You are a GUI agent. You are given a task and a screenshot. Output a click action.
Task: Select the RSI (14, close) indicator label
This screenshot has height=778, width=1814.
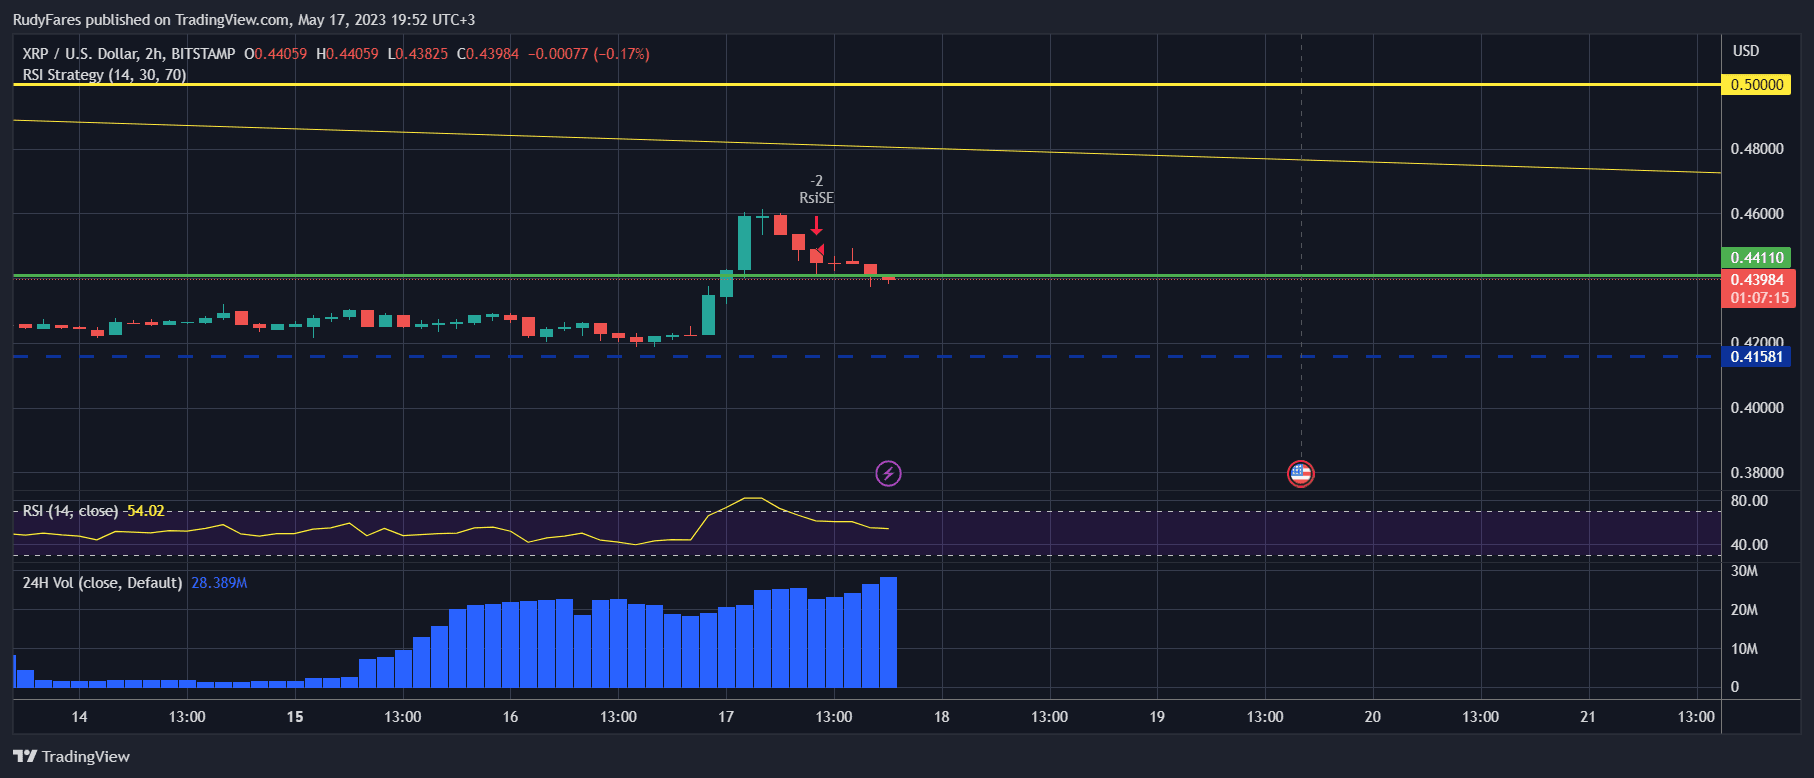click(70, 511)
